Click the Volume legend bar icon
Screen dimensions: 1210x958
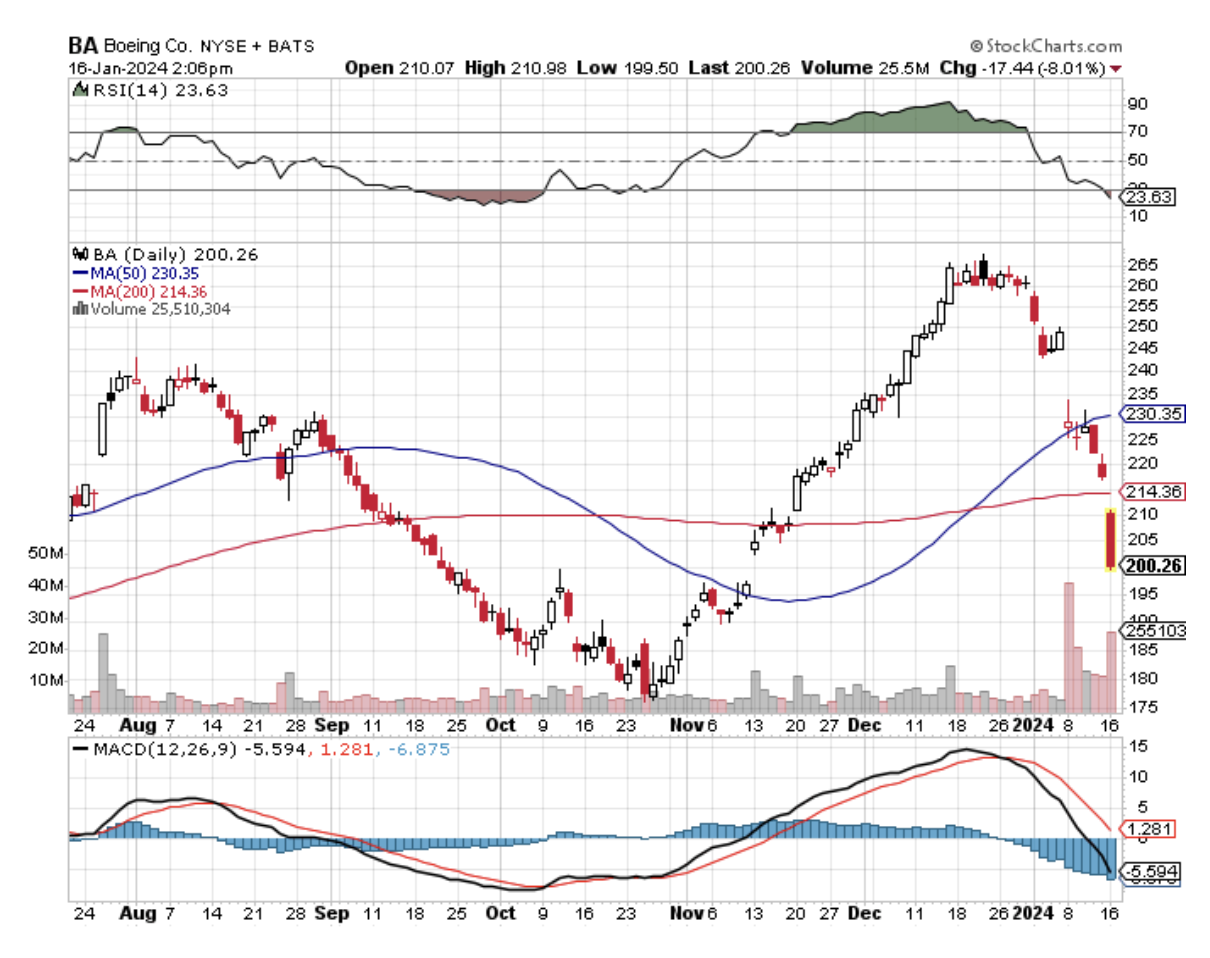78,308
